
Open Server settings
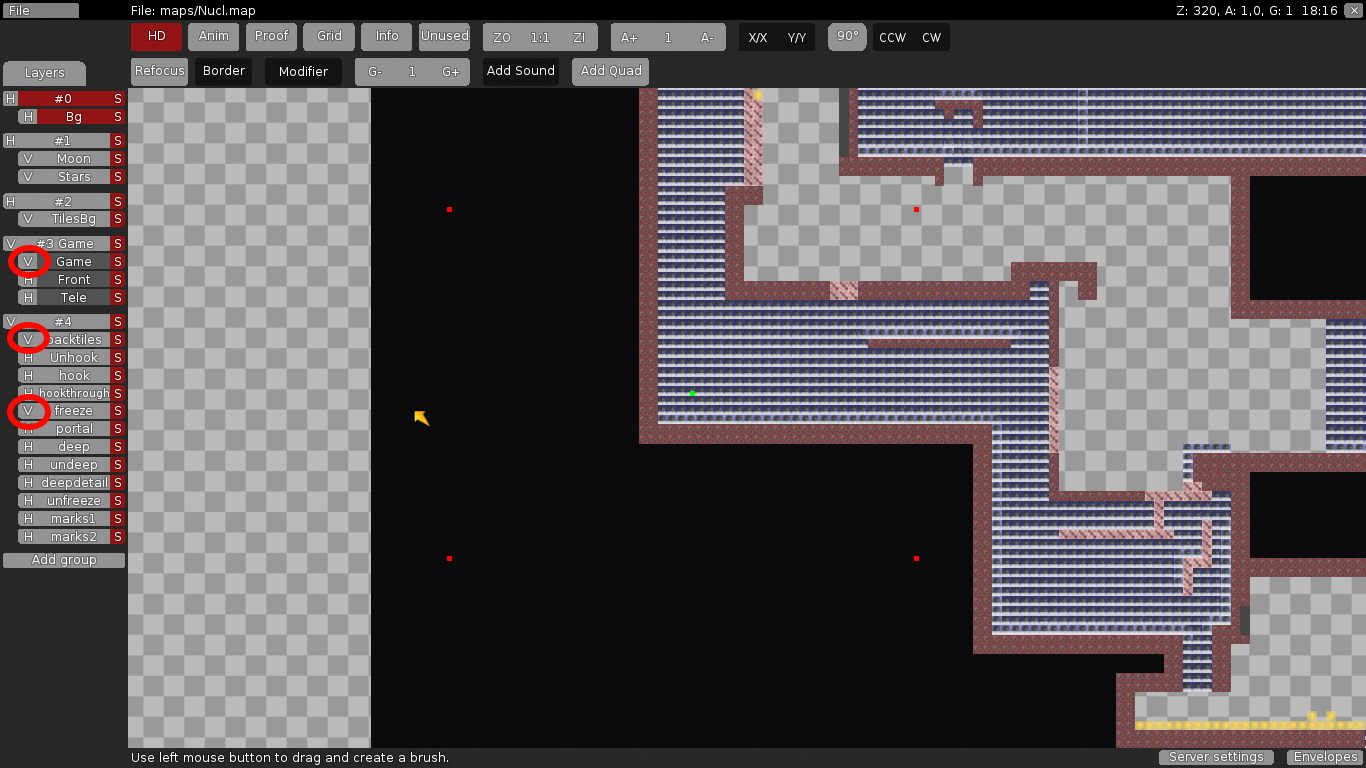[1216, 757]
